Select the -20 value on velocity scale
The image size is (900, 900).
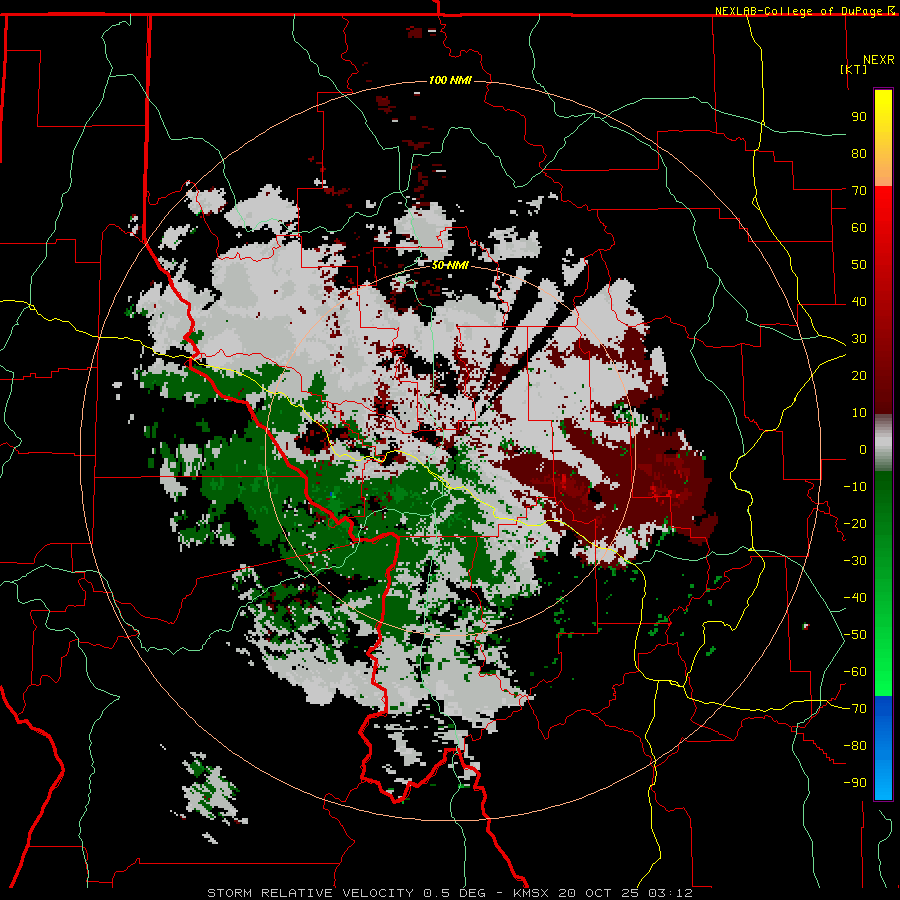pyautogui.click(x=855, y=524)
